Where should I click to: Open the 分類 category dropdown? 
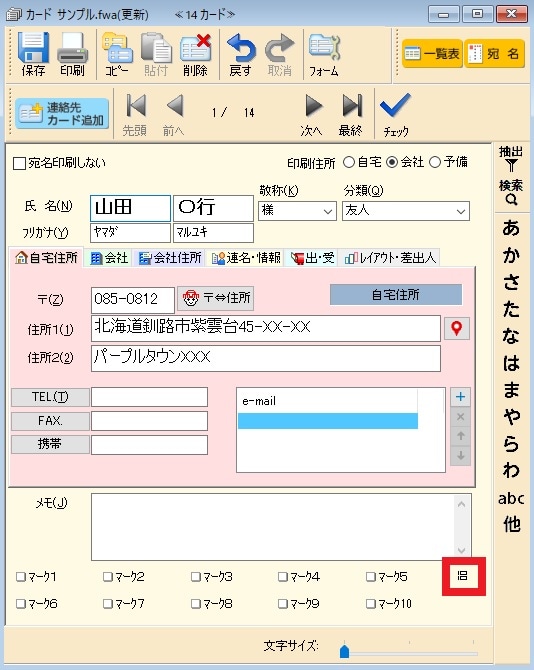[461, 211]
